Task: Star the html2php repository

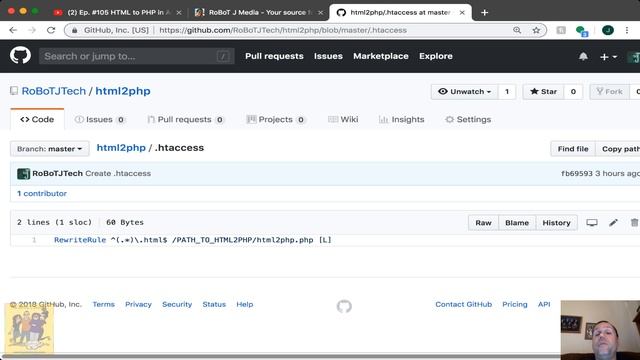Action: (543, 92)
